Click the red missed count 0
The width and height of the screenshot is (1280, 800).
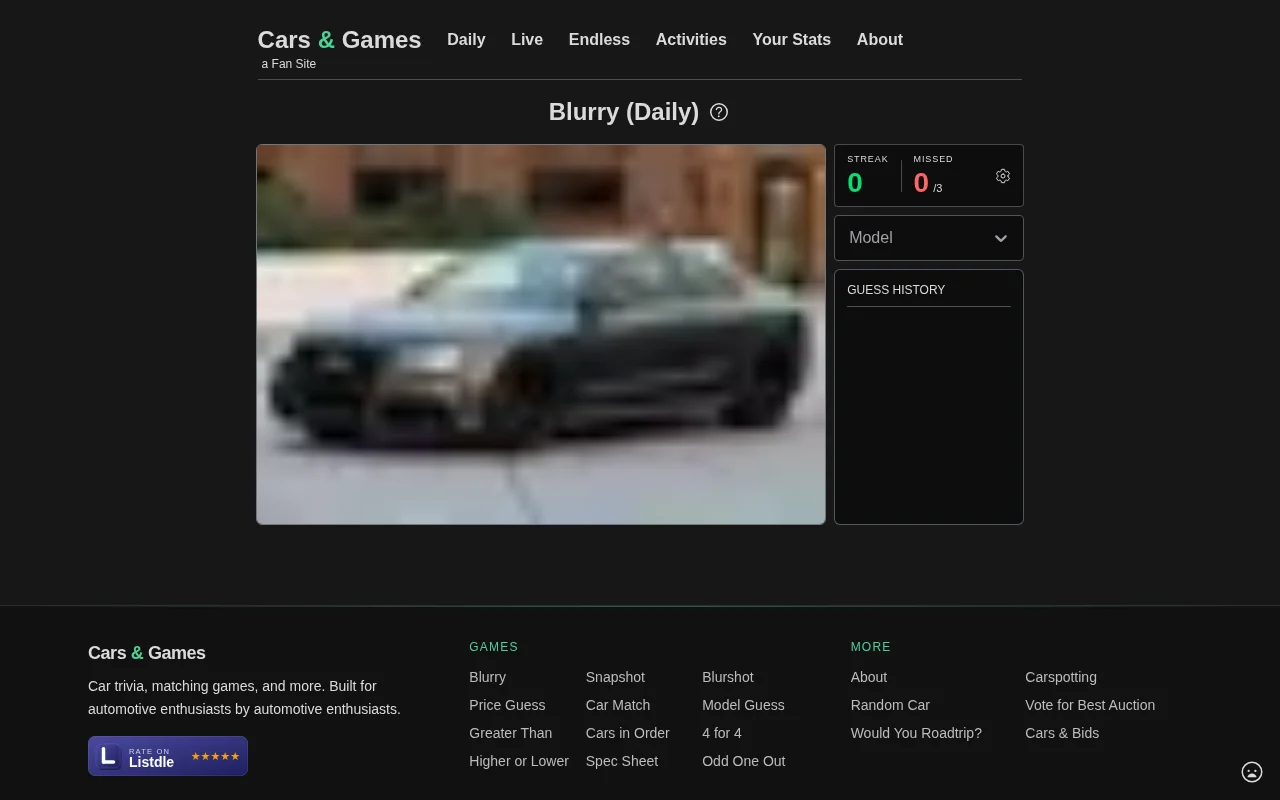[x=921, y=183]
